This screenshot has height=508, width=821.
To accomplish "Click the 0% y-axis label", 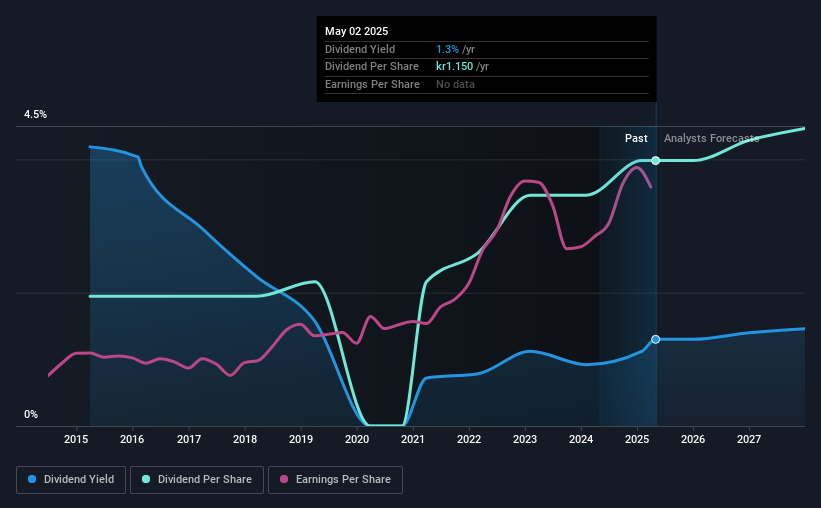I will point(31,414).
